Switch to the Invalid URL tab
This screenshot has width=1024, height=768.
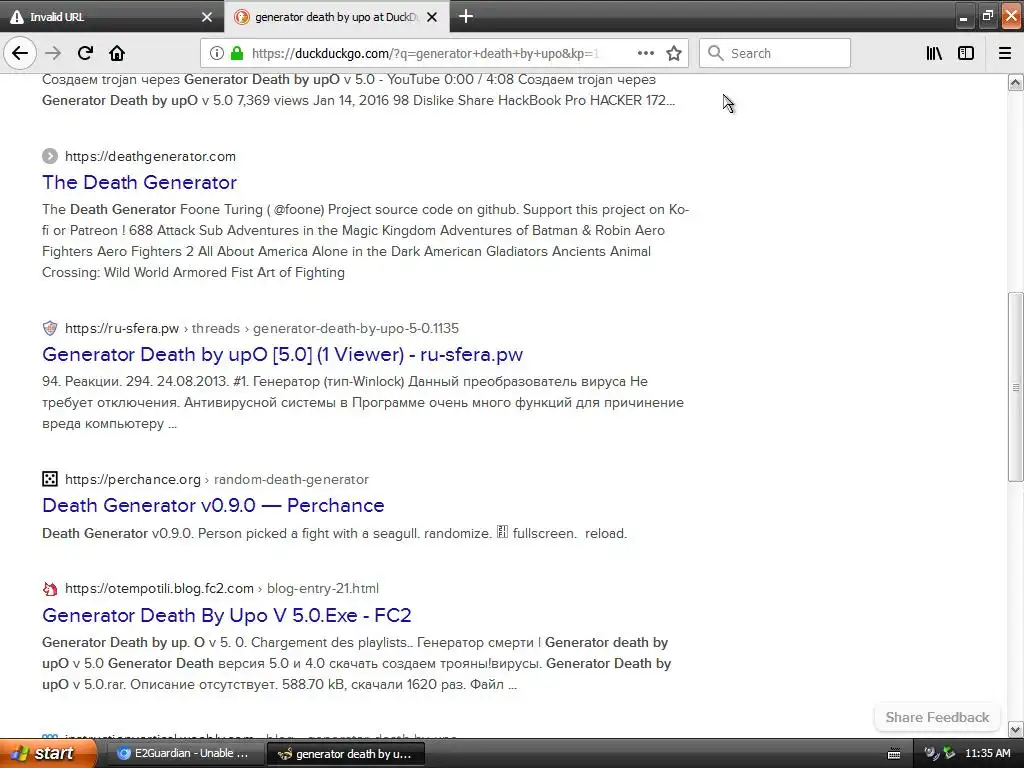click(111, 17)
